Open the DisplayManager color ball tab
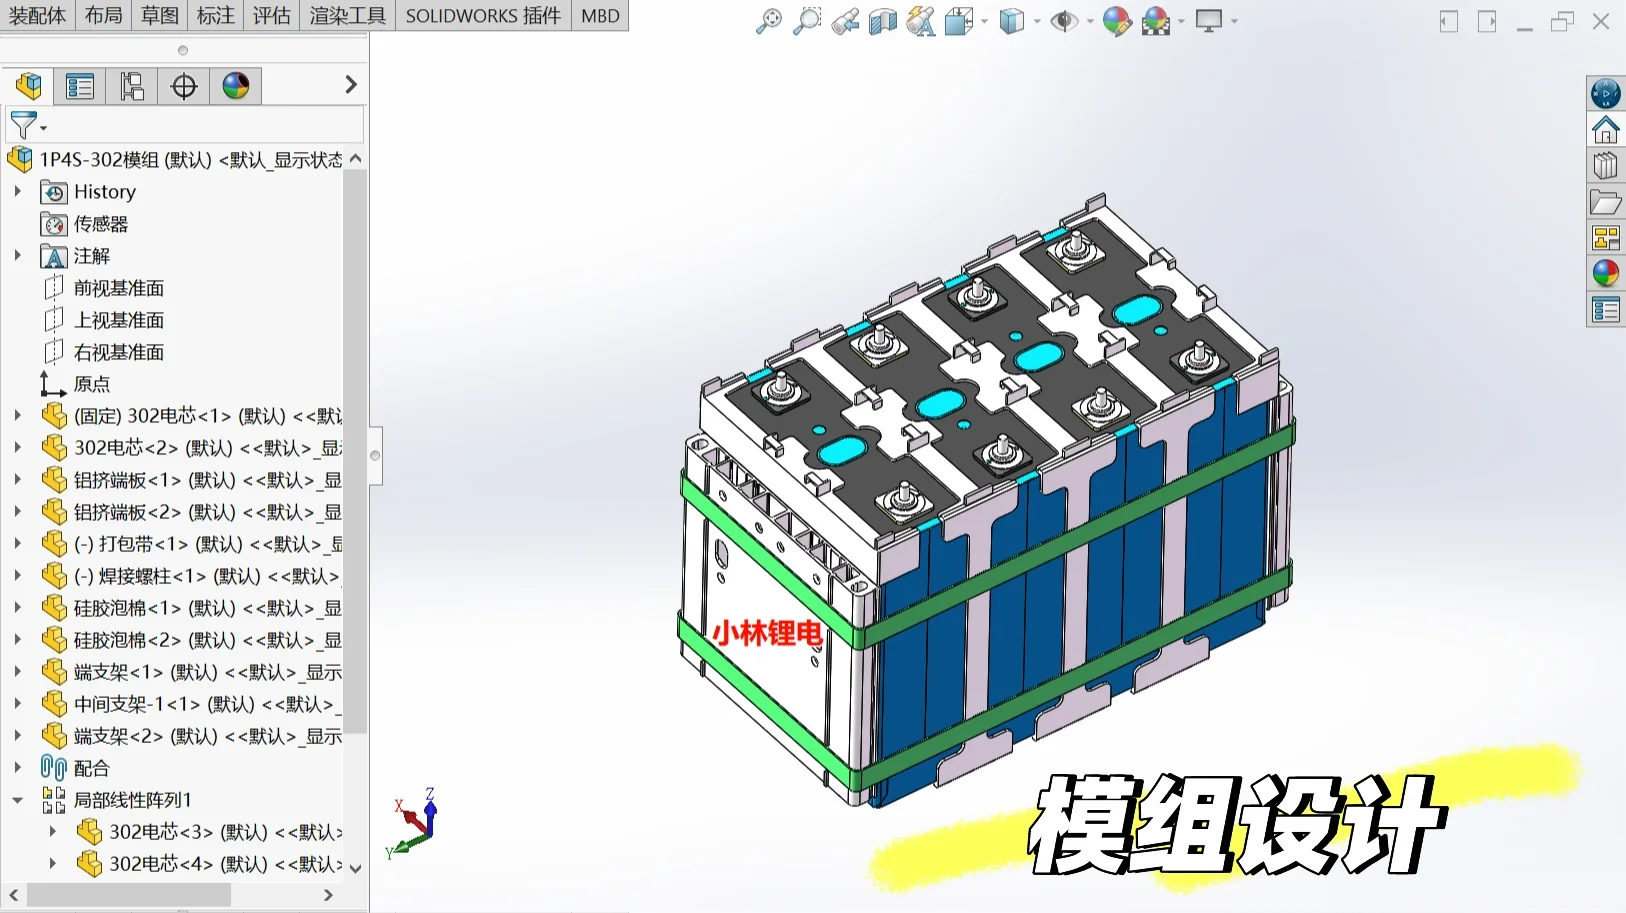The image size is (1626, 913). [x=236, y=86]
